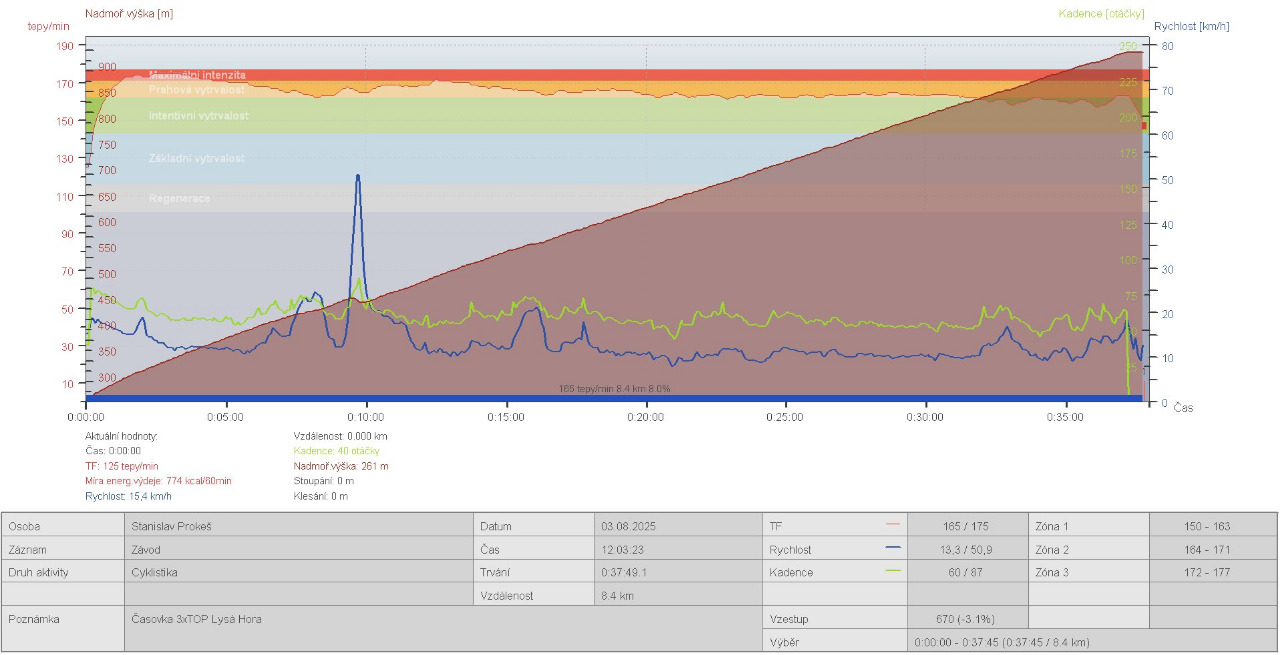1280x655 pixels.
Task: Select the Regenerace zone label
Action: (180, 198)
